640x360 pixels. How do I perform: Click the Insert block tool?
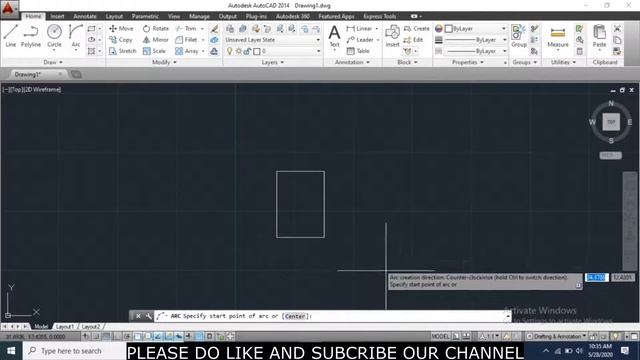(x=392, y=36)
